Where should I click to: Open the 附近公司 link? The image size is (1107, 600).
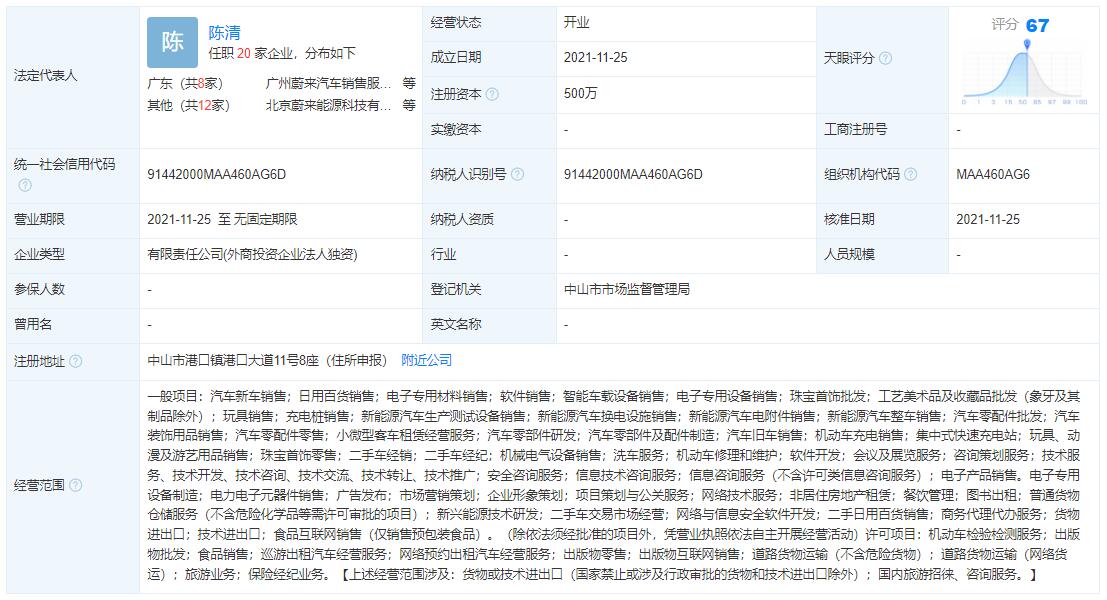[x=426, y=360]
